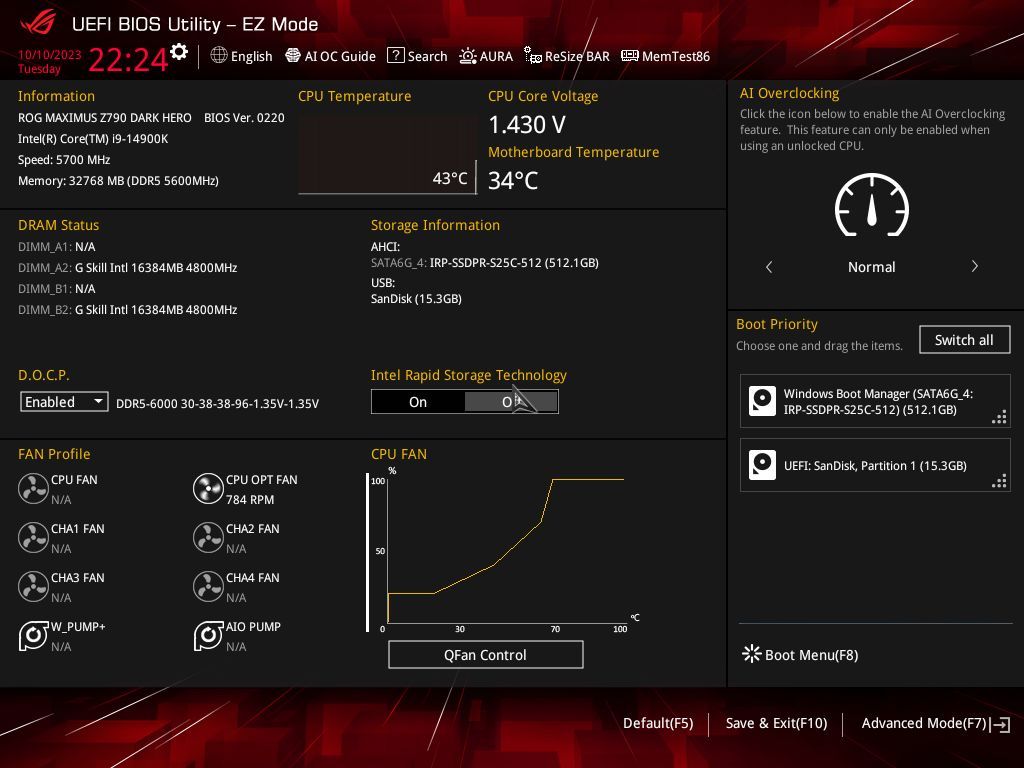
Task: Click the globe icon beside English
Action: 219,56
